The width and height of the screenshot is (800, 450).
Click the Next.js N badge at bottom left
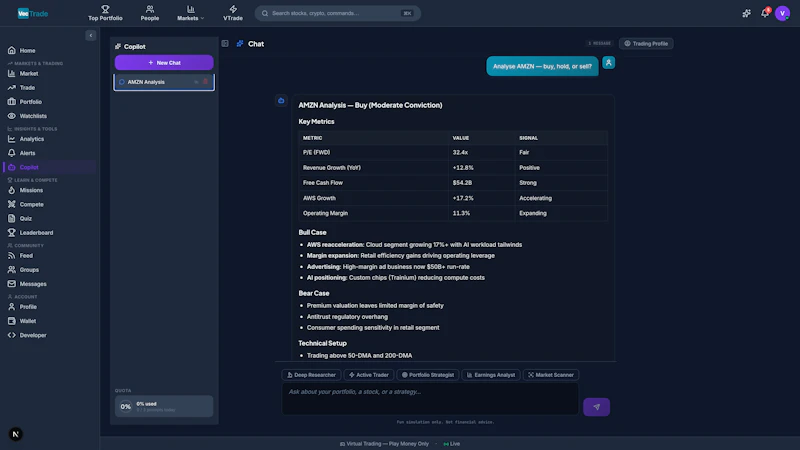[x=15, y=434]
